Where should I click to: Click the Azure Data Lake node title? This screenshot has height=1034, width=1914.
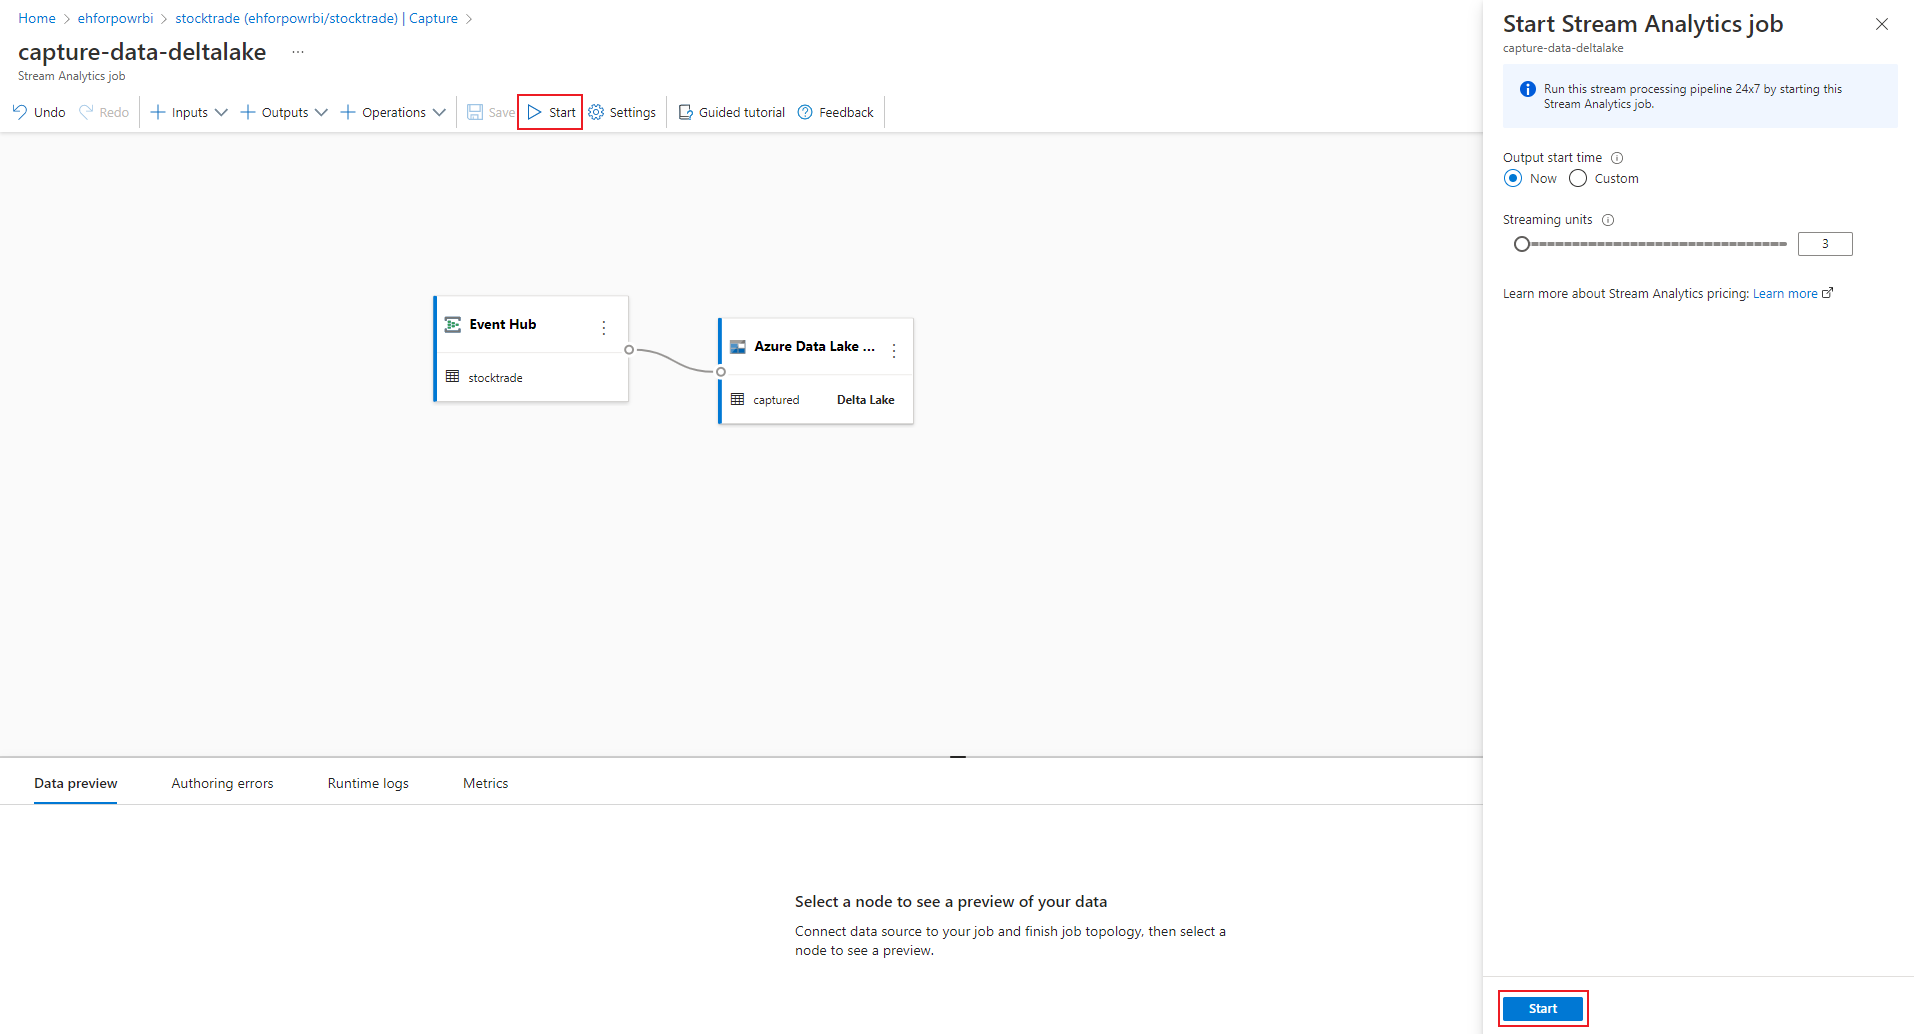point(814,346)
